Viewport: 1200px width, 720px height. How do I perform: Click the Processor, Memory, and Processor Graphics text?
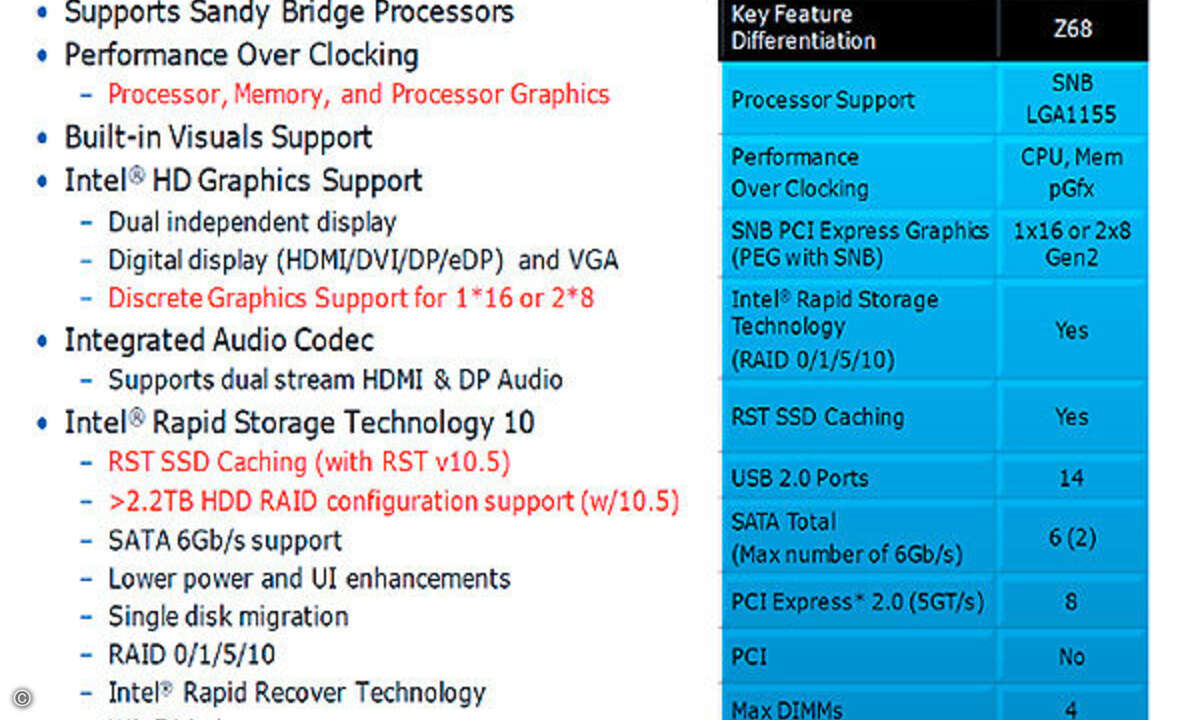click(x=358, y=95)
